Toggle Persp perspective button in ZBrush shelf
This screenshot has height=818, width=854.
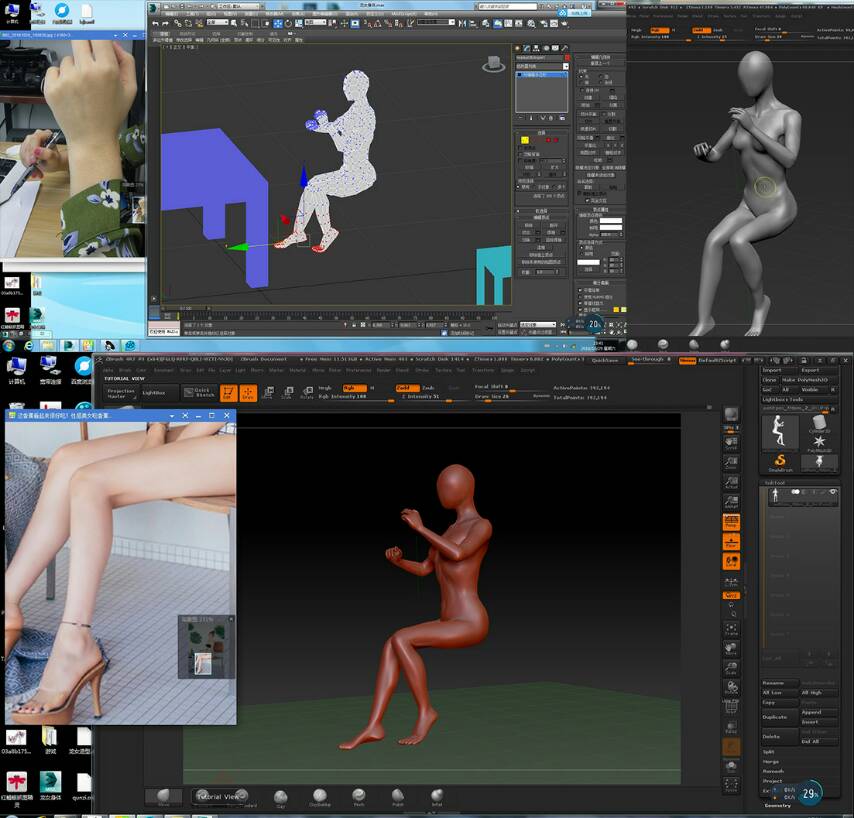click(x=731, y=522)
